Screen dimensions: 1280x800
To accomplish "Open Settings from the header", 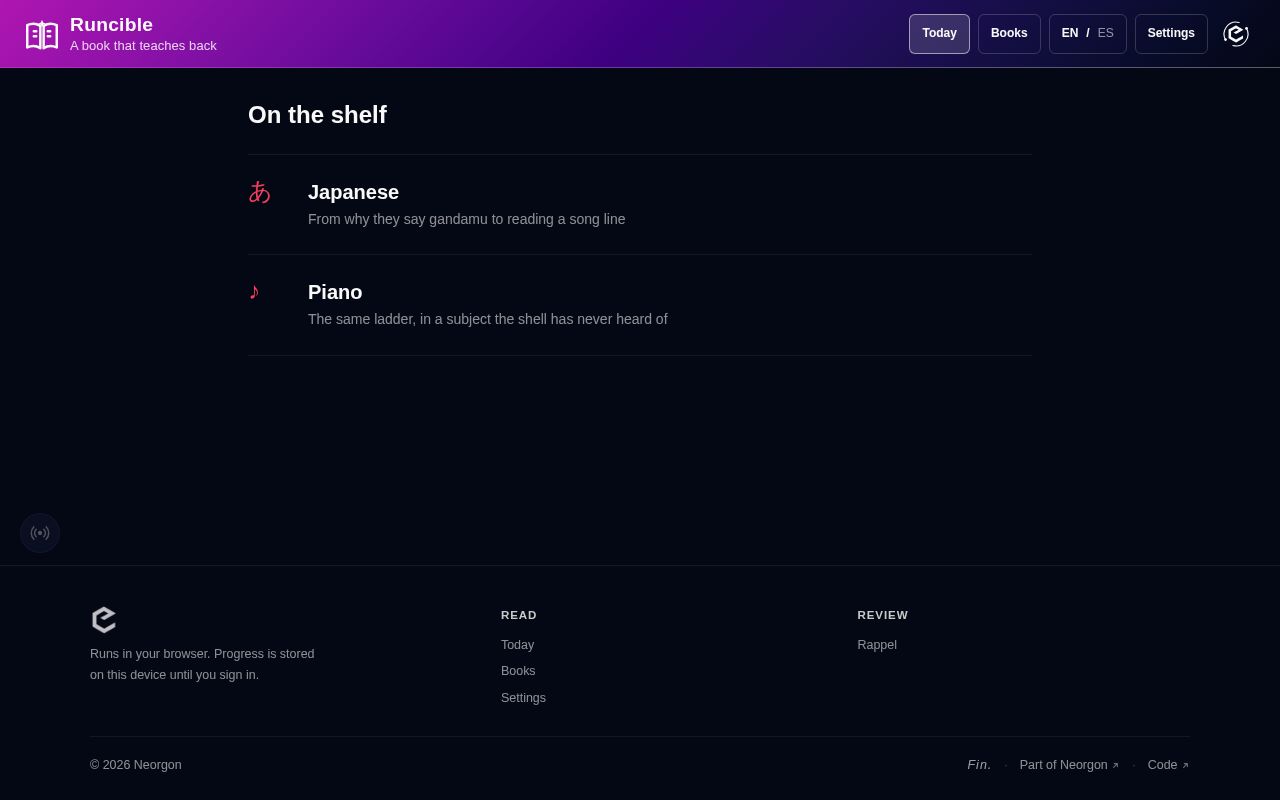I will [x=1171, y=34].
